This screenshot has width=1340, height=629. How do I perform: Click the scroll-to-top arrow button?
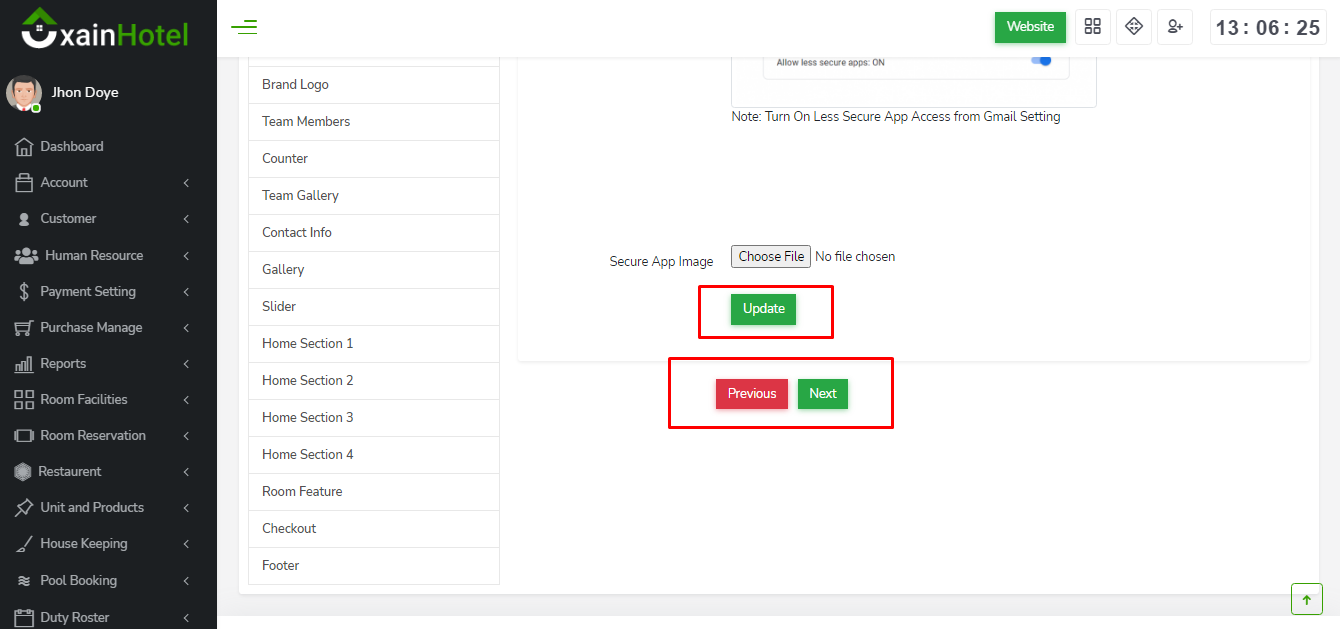(1306, 599)
